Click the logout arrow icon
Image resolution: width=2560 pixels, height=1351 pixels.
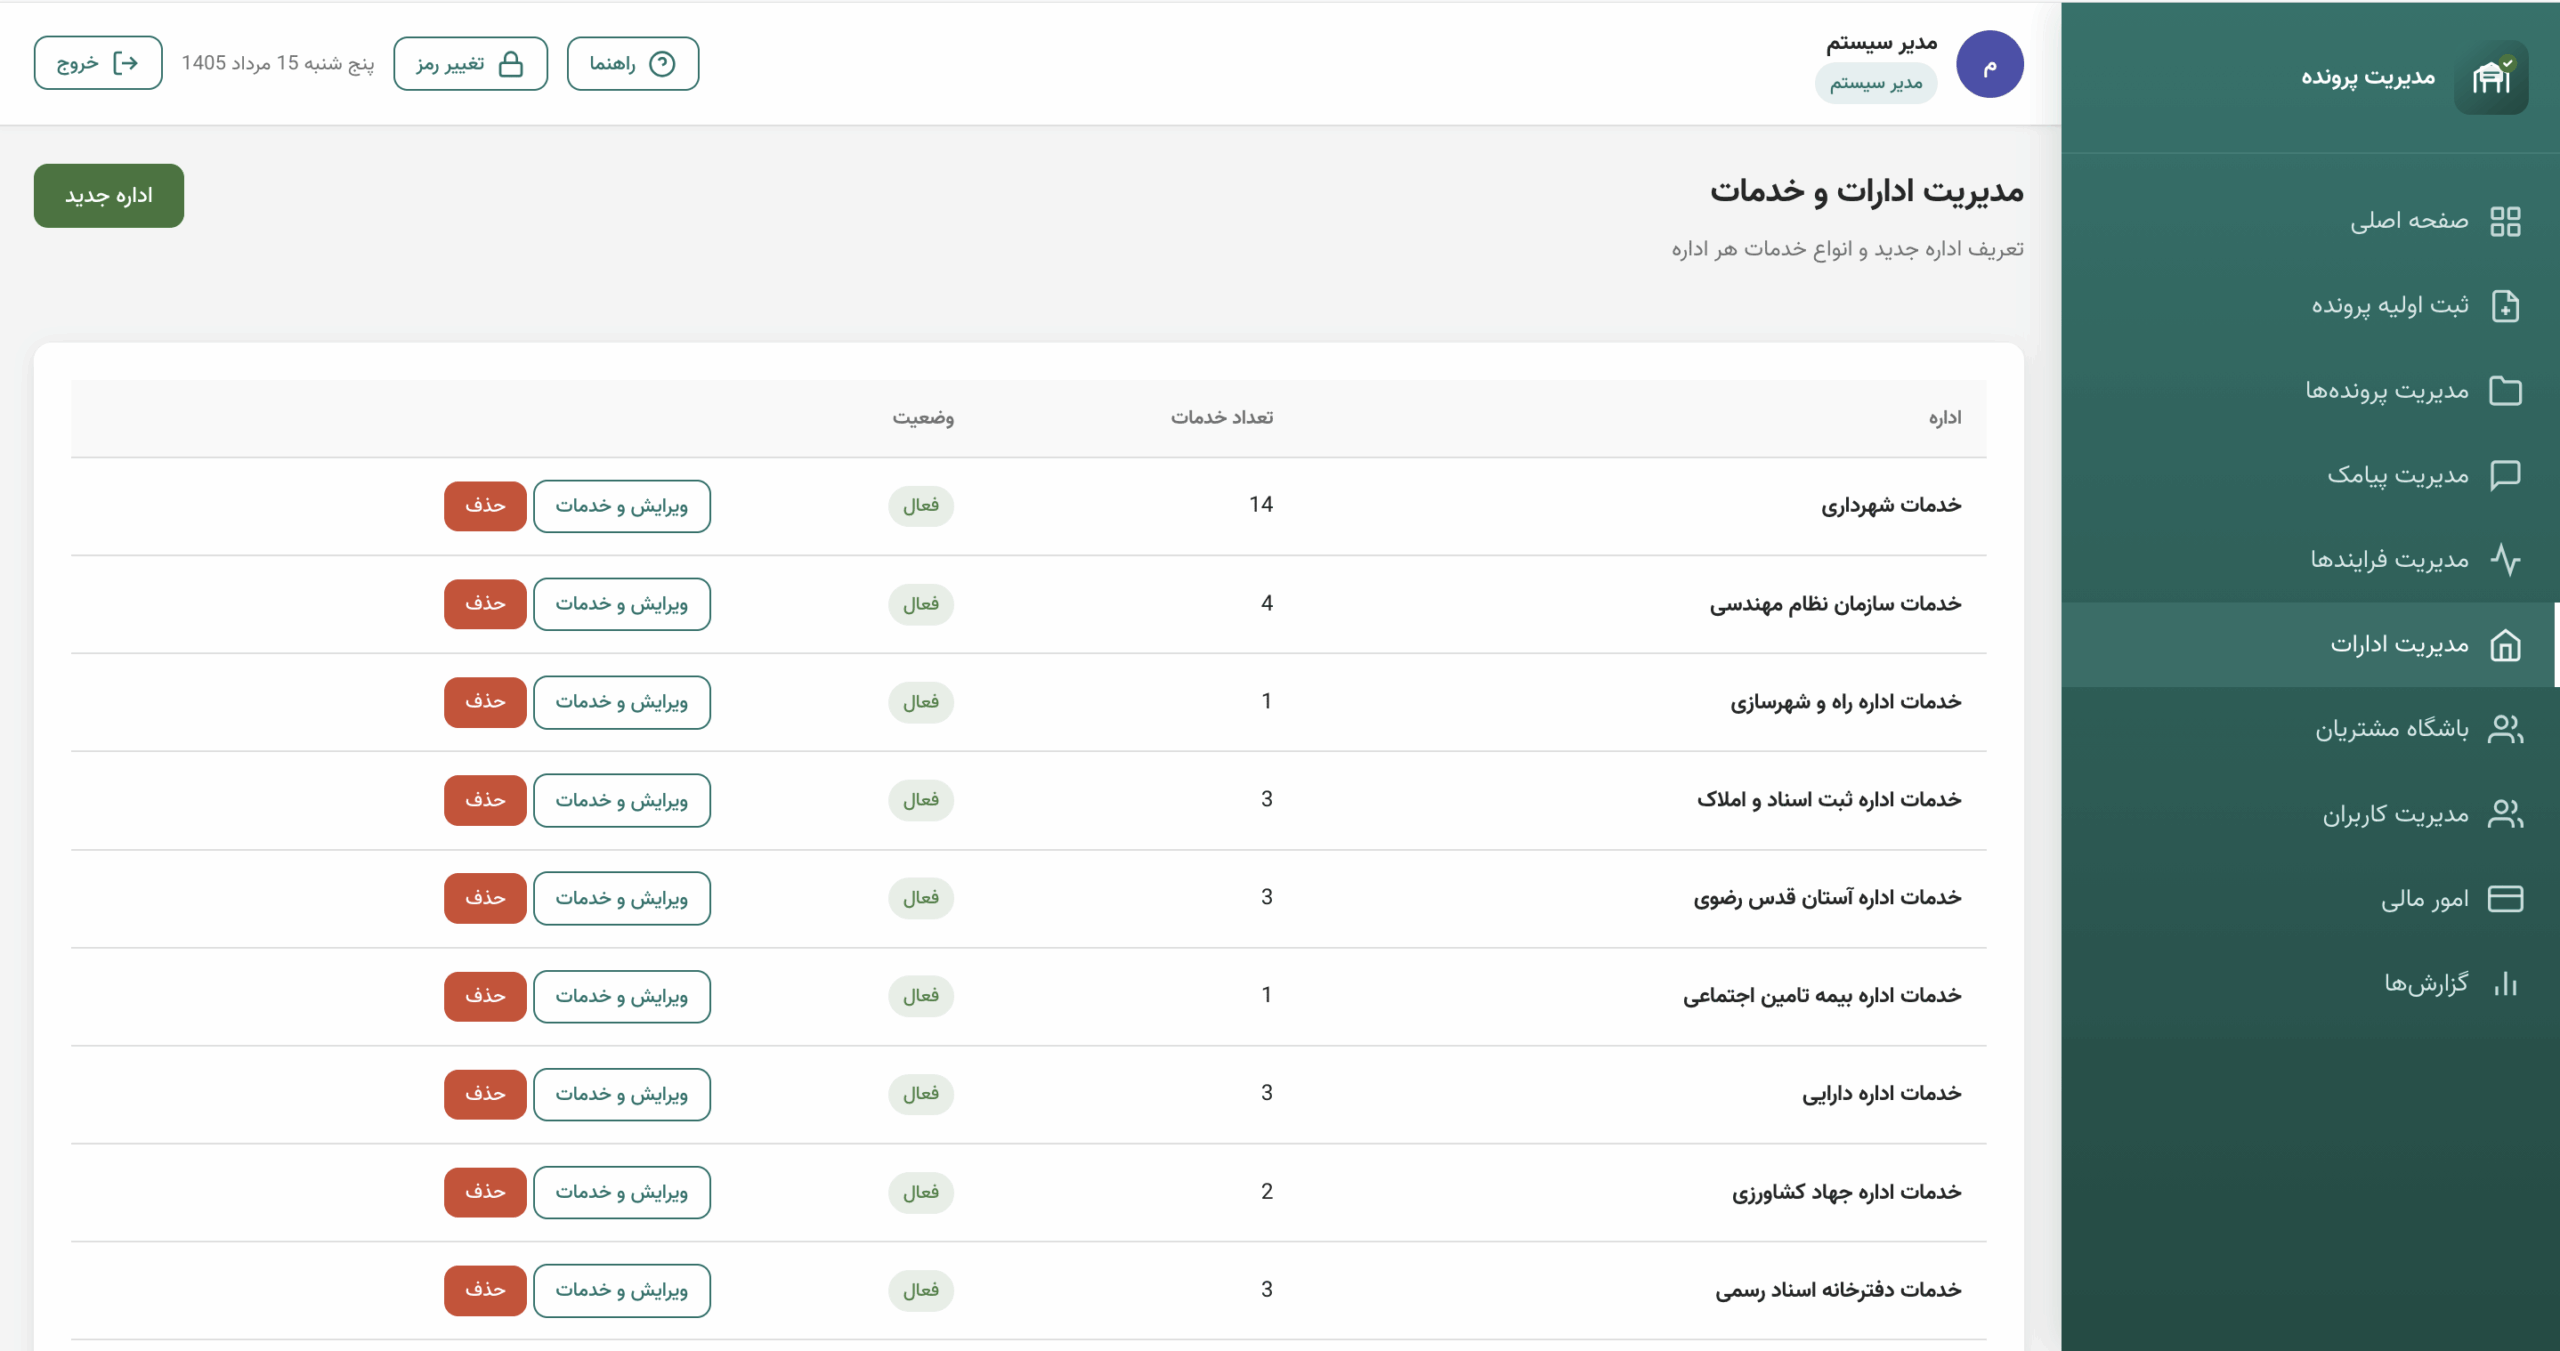[125, 63]
